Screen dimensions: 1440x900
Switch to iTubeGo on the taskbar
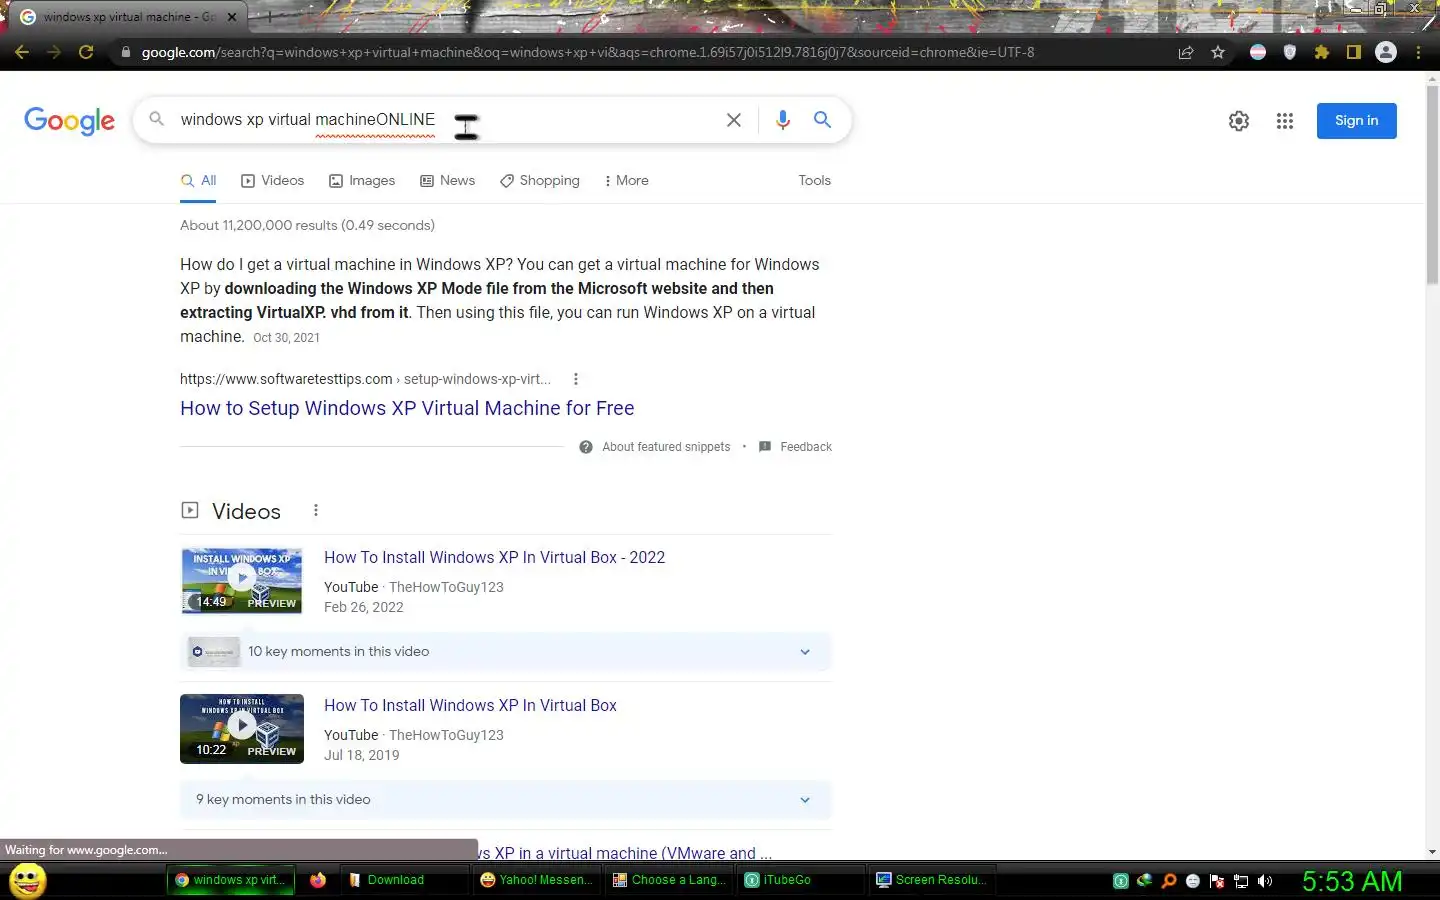point(802,880)
